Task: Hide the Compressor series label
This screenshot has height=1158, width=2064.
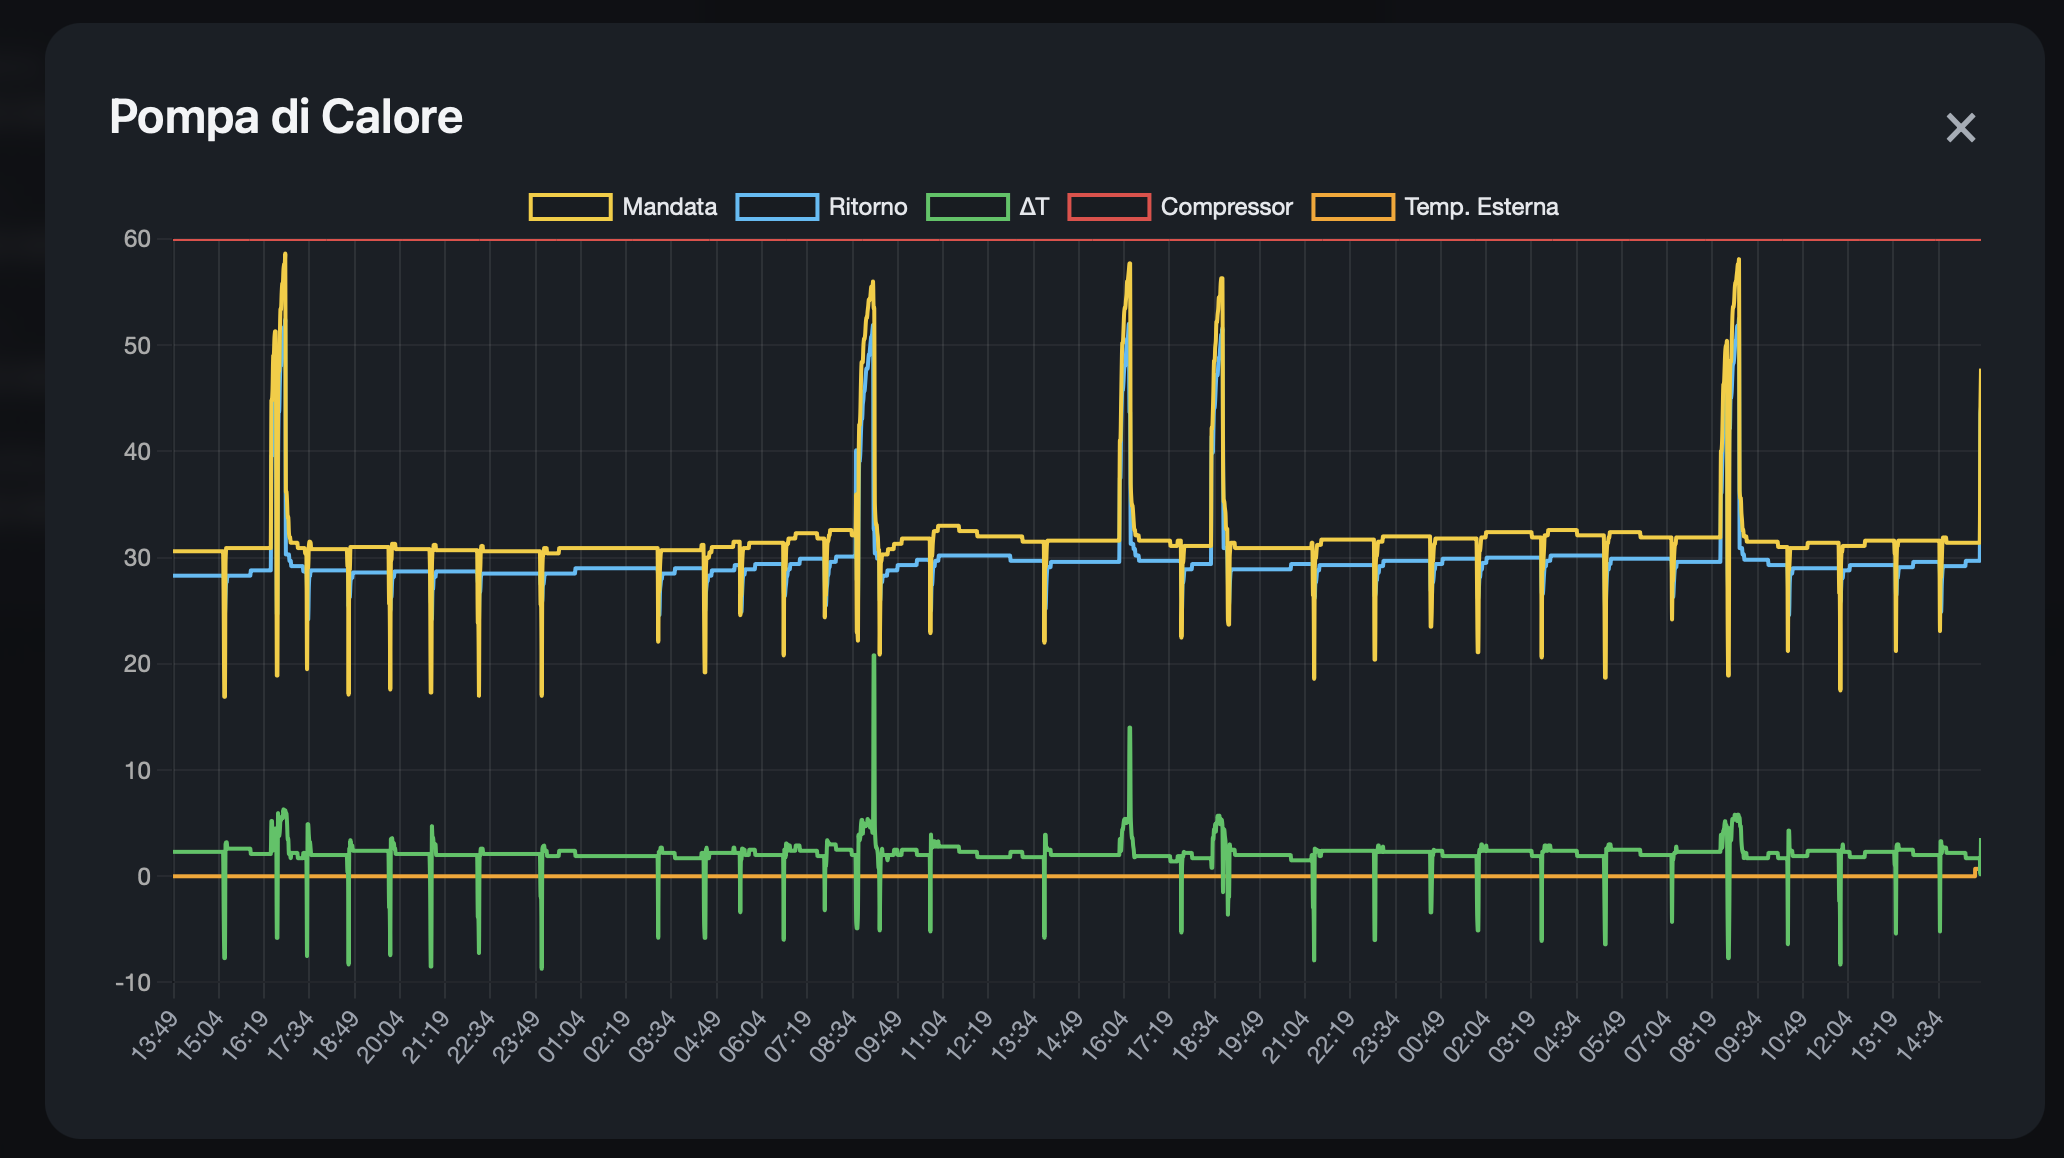Action: 1226,207
